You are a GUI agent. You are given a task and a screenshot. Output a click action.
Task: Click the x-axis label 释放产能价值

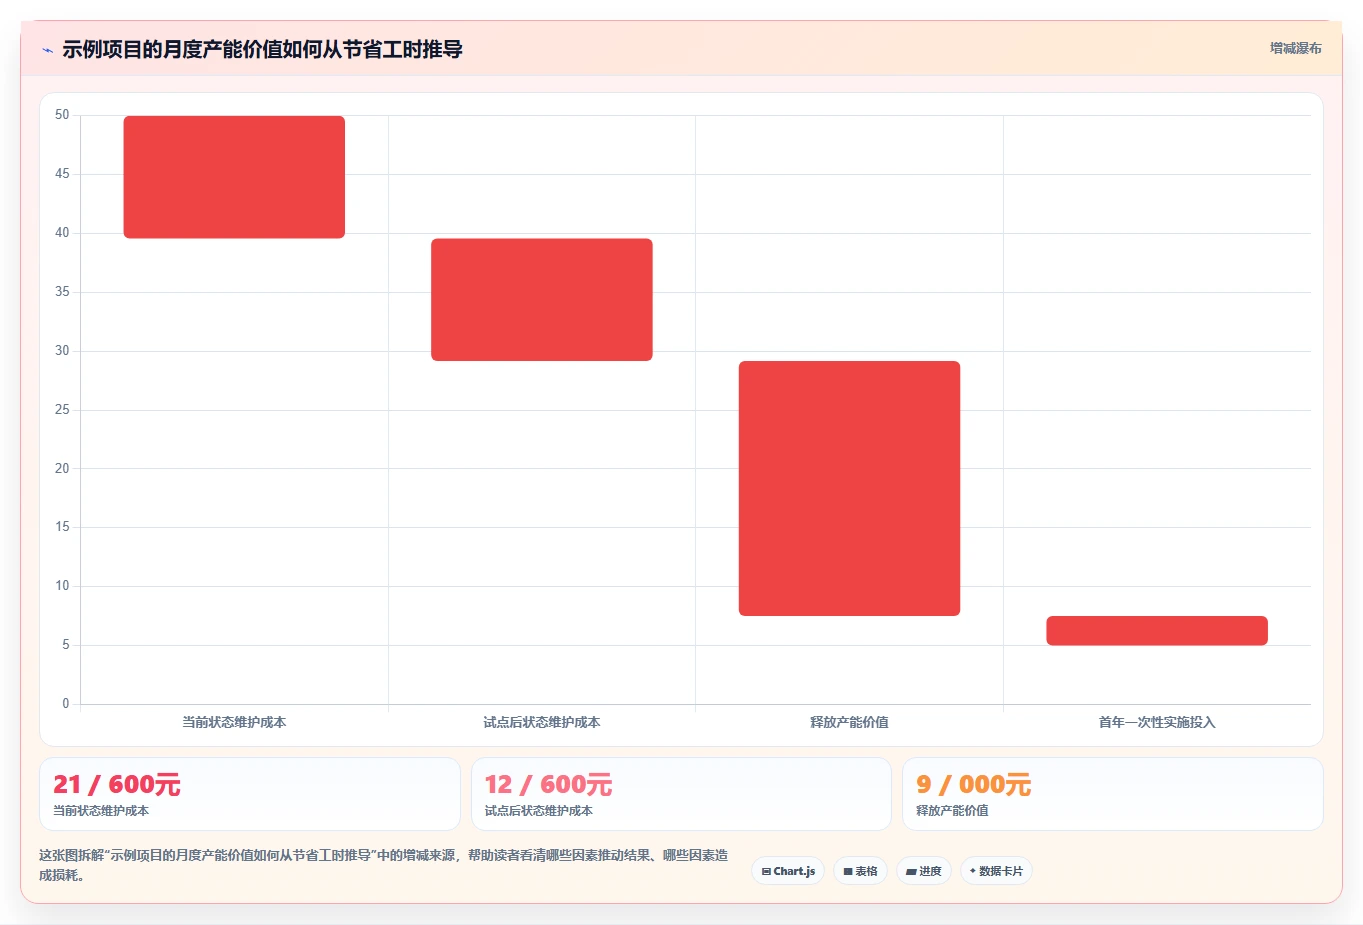click(849, 722)
